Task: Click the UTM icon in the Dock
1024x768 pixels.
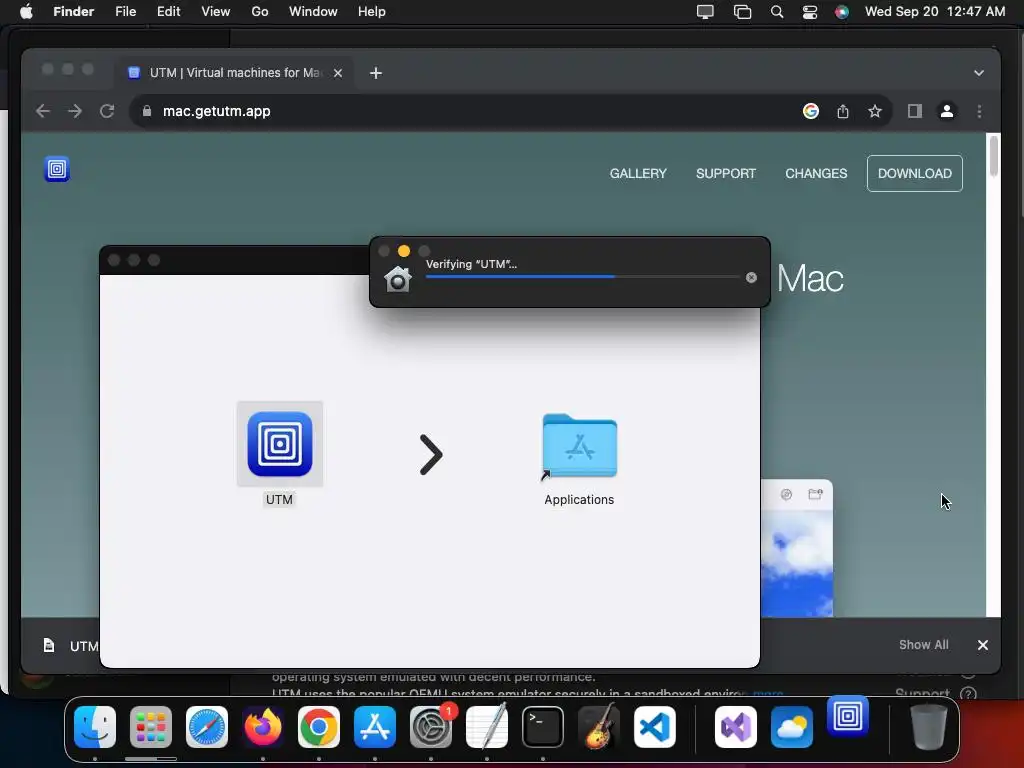Action: click(x=848, y=716)
